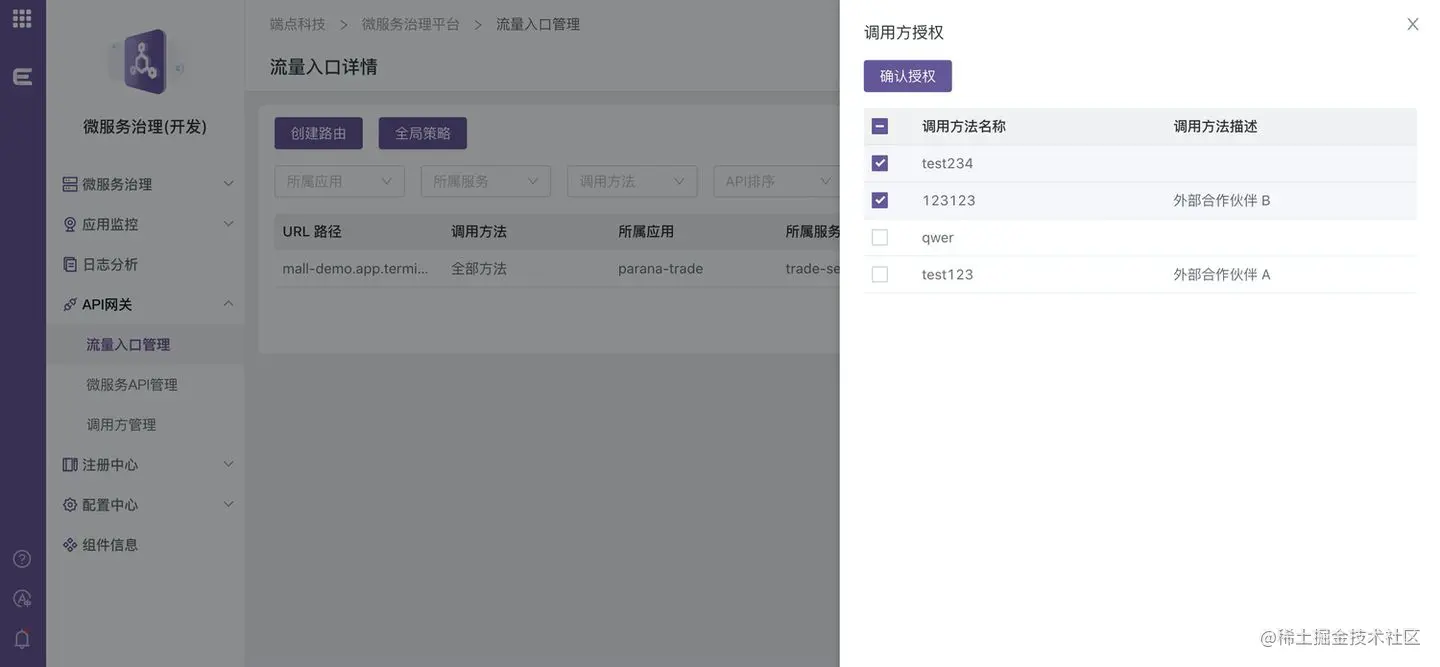Click the API网关 rocket icon
This screenshot has width=1440, height=667.
(70, 304)
